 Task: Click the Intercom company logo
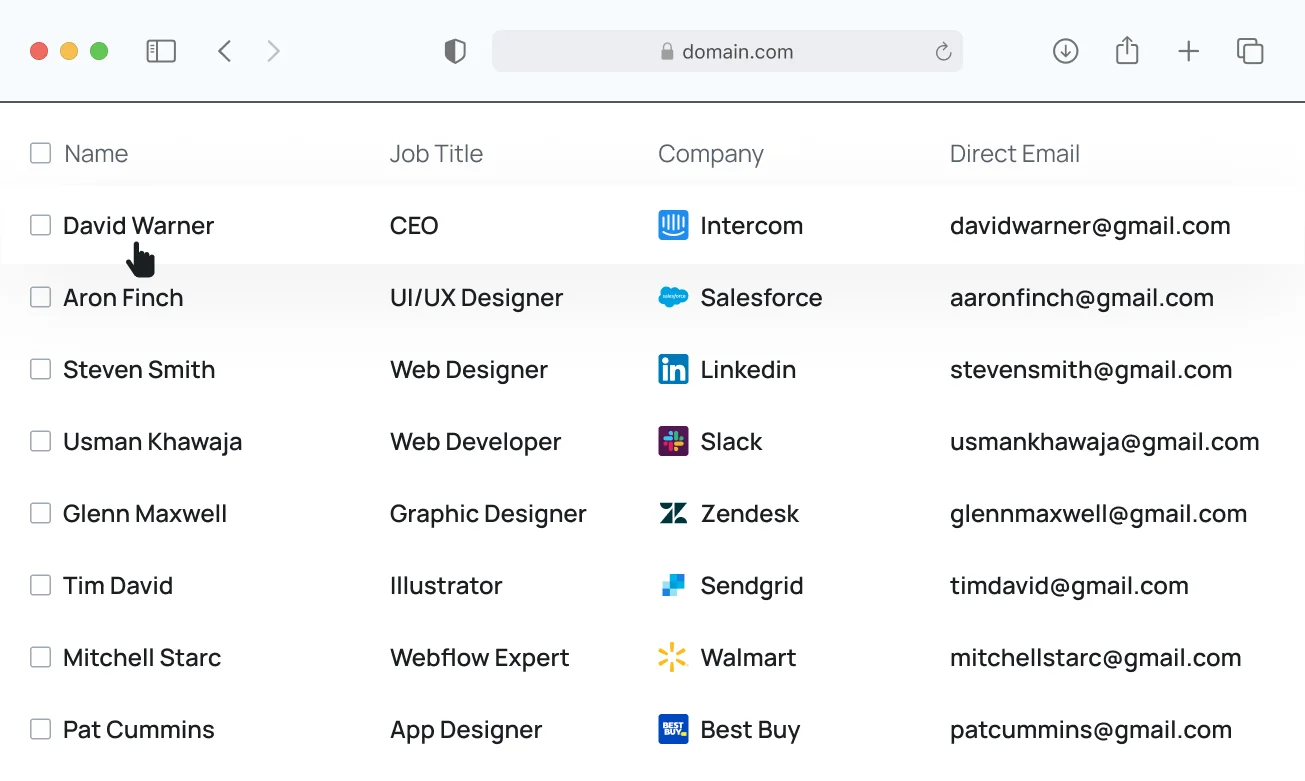673,226
